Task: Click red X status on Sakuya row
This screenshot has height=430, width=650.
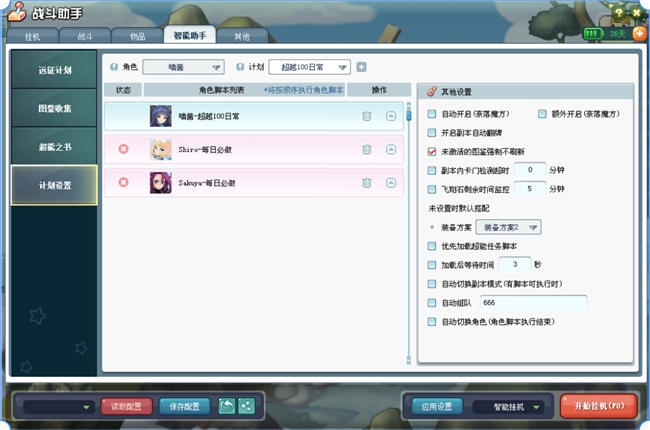Action: (x=124, y=182)
